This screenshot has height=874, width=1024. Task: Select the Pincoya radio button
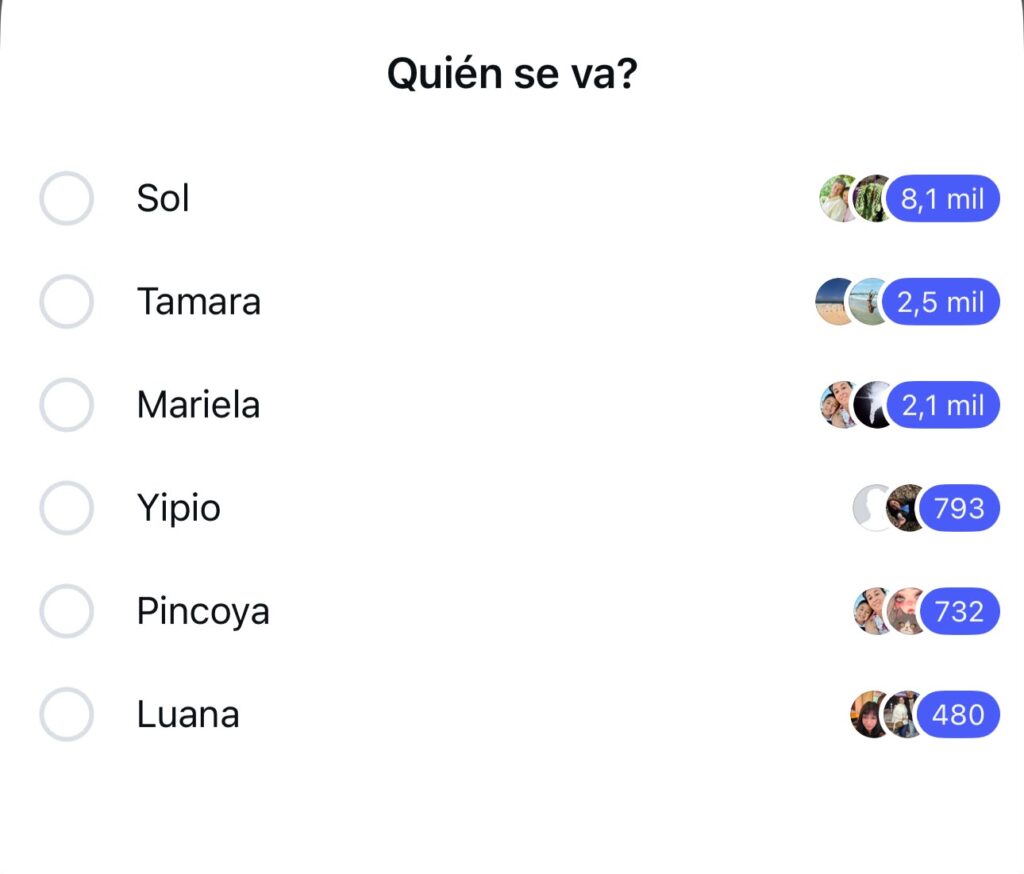pos(67,611)
